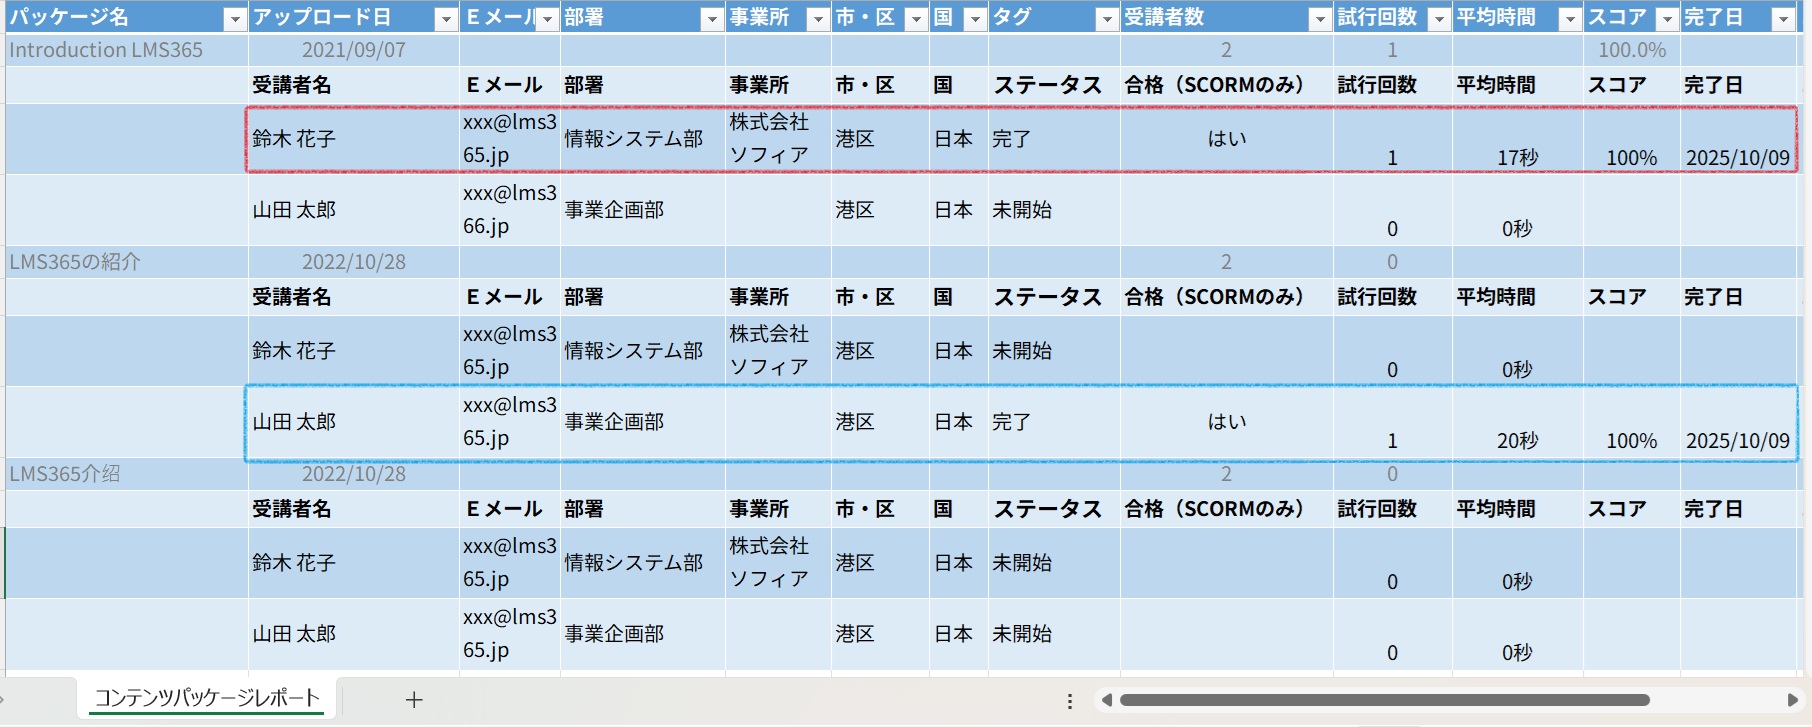Open the 受講者数 column filter dropdown
The width and height of the screenshot is (1812, 727).
tap(1320, 19)
